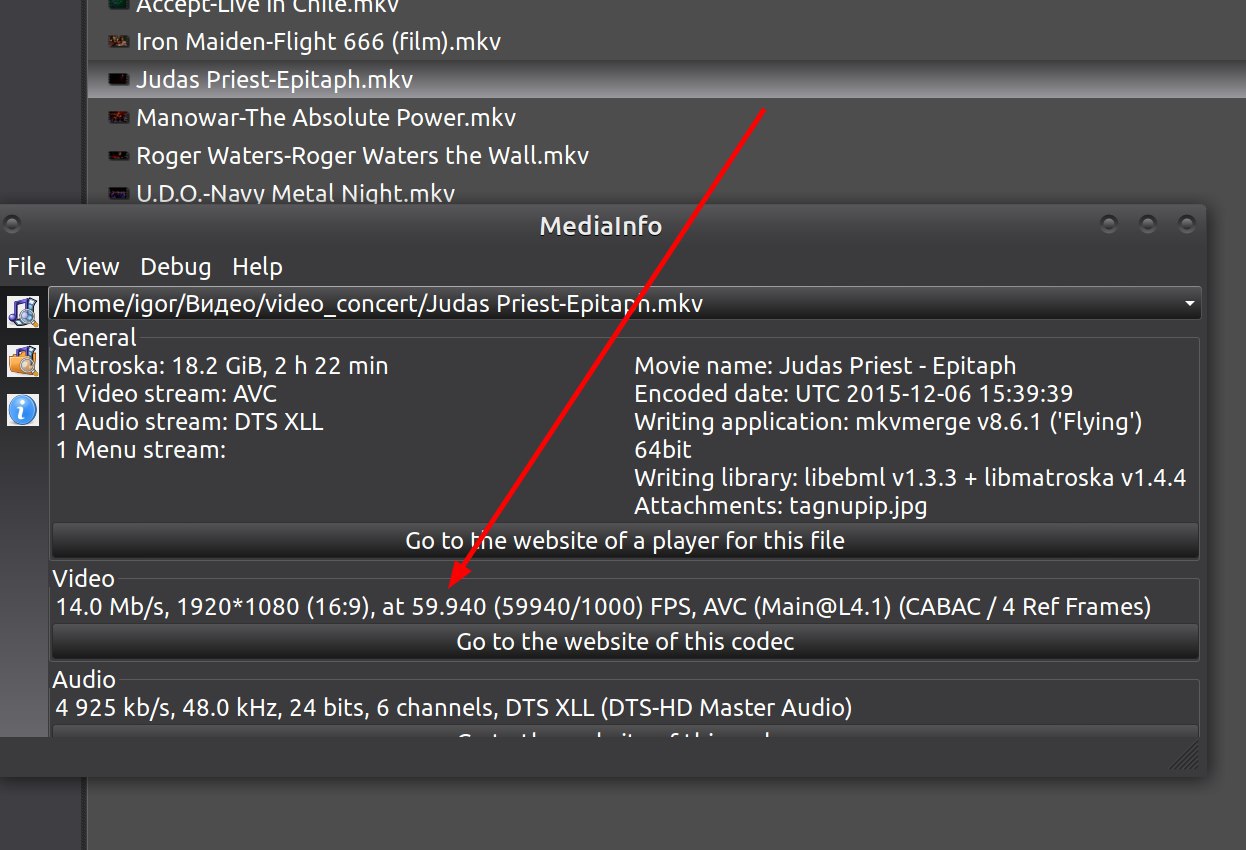
Task: Click the Video line showing 14.0 Mb/s 1920*1080
Action: 603,606
